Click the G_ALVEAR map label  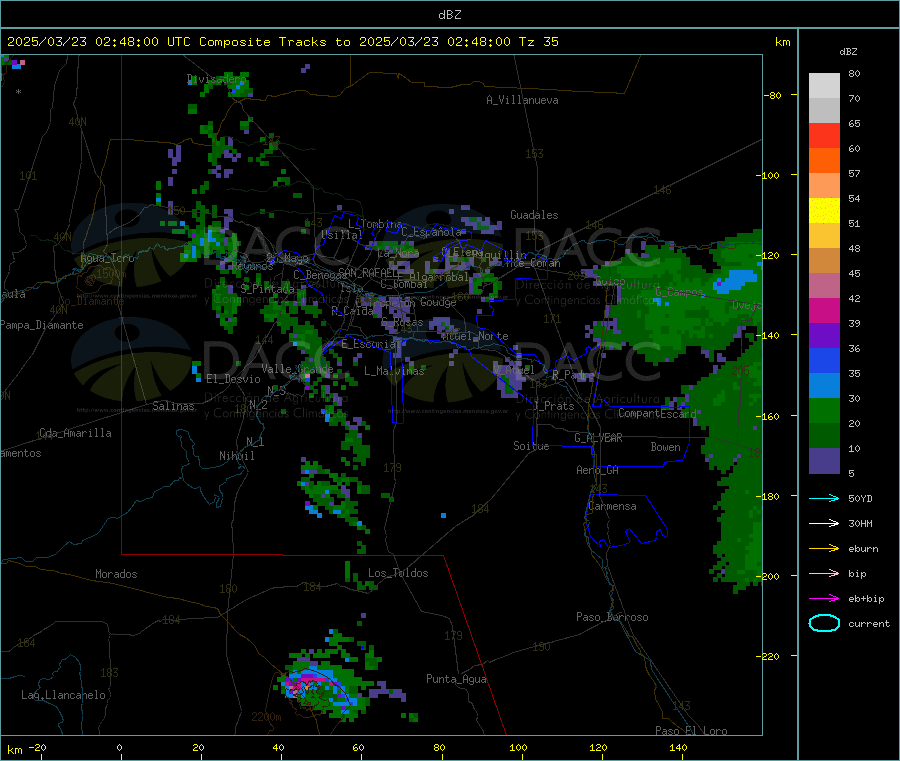click(x=598, y=438)
